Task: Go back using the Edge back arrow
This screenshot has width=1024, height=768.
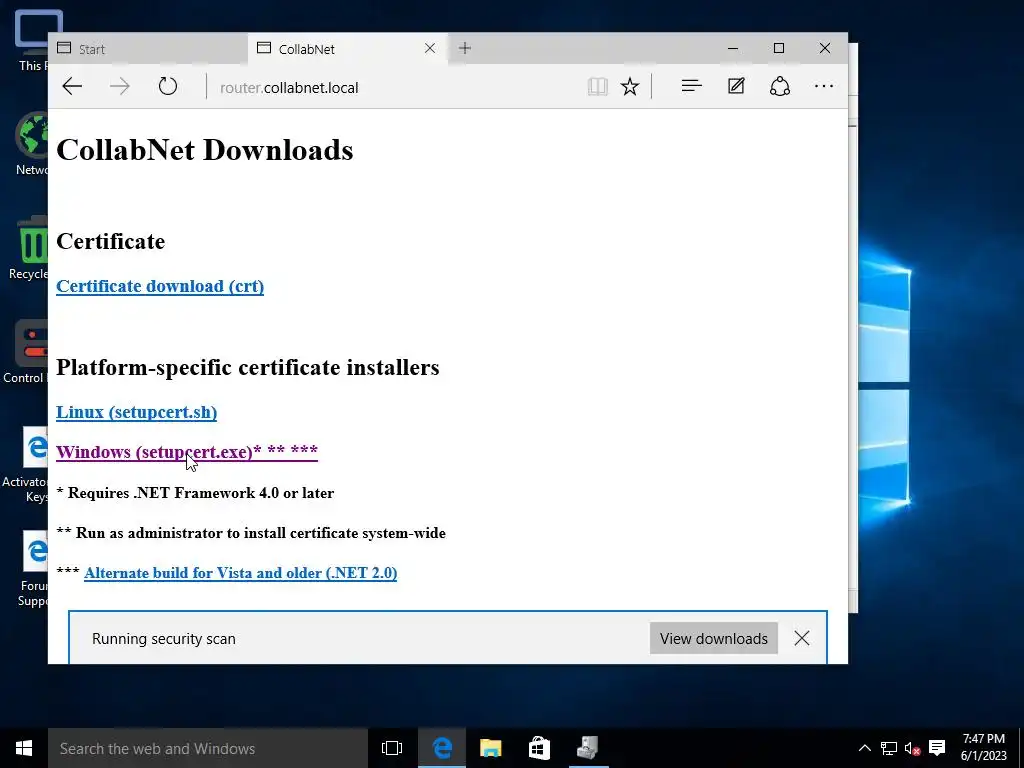Action: pos(72,86)
